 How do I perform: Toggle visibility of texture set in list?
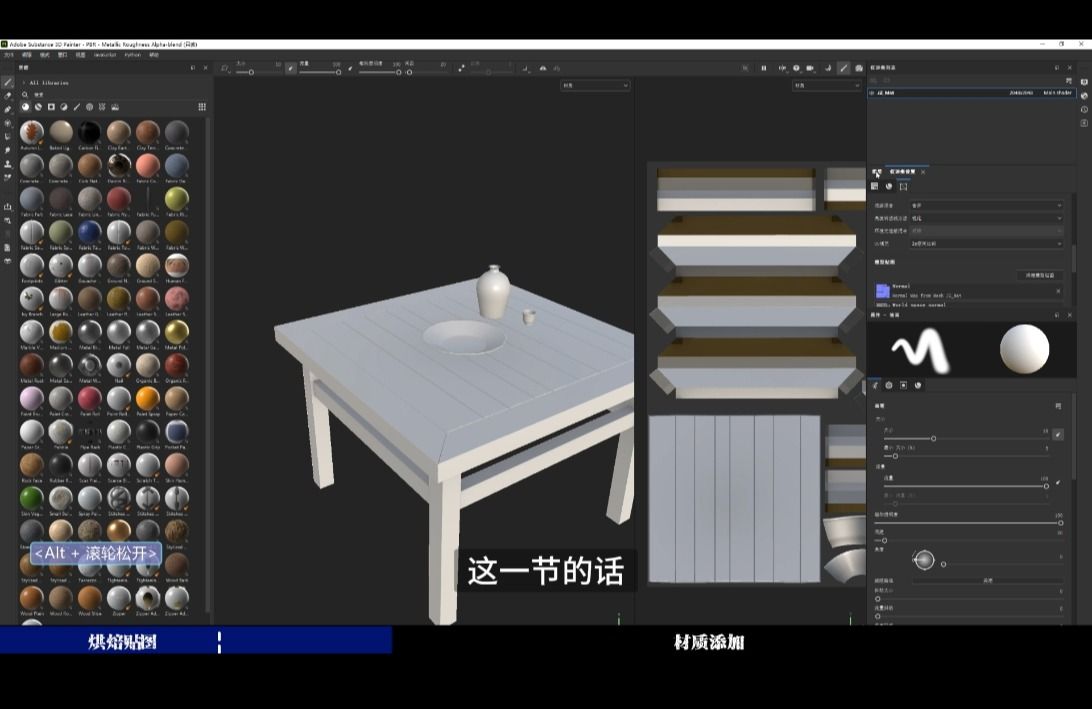pos(872,92)
